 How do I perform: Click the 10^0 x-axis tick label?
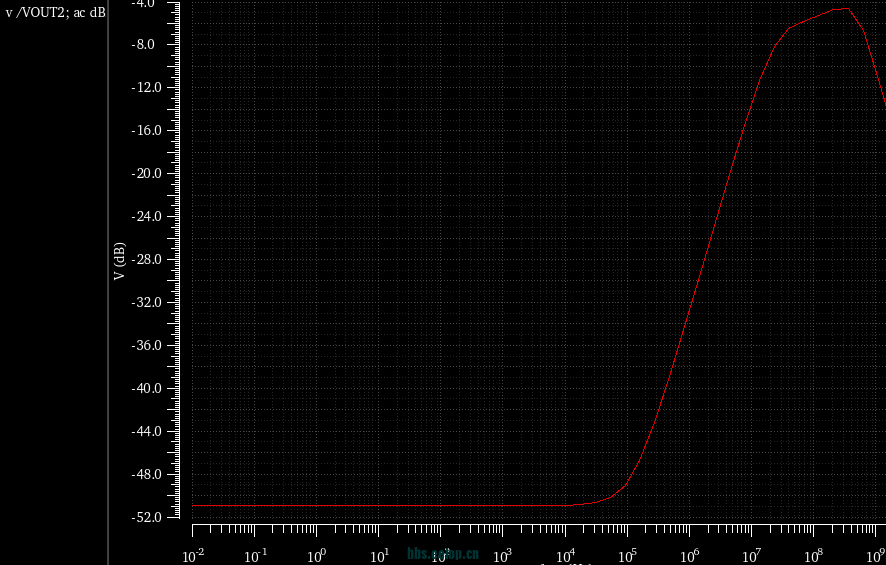point(317,555)
